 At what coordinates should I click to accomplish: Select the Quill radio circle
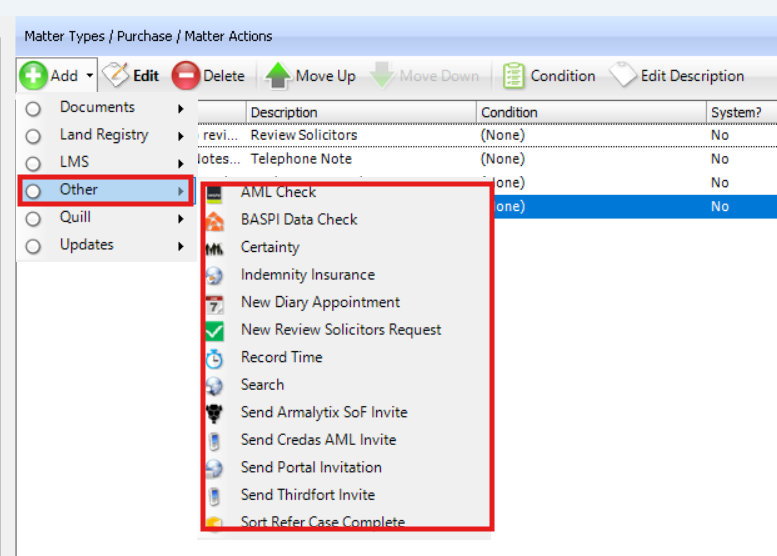[x=33, y=219]
